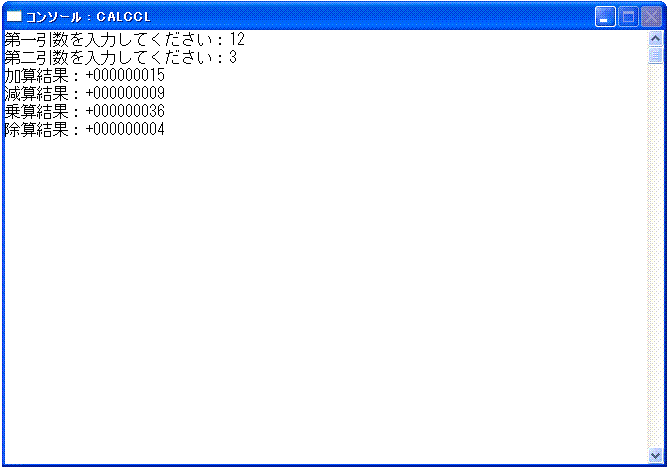Click the 第二引数を入力してください prompt line
Screen dimensions: 668x468
(x=120, y=57)
